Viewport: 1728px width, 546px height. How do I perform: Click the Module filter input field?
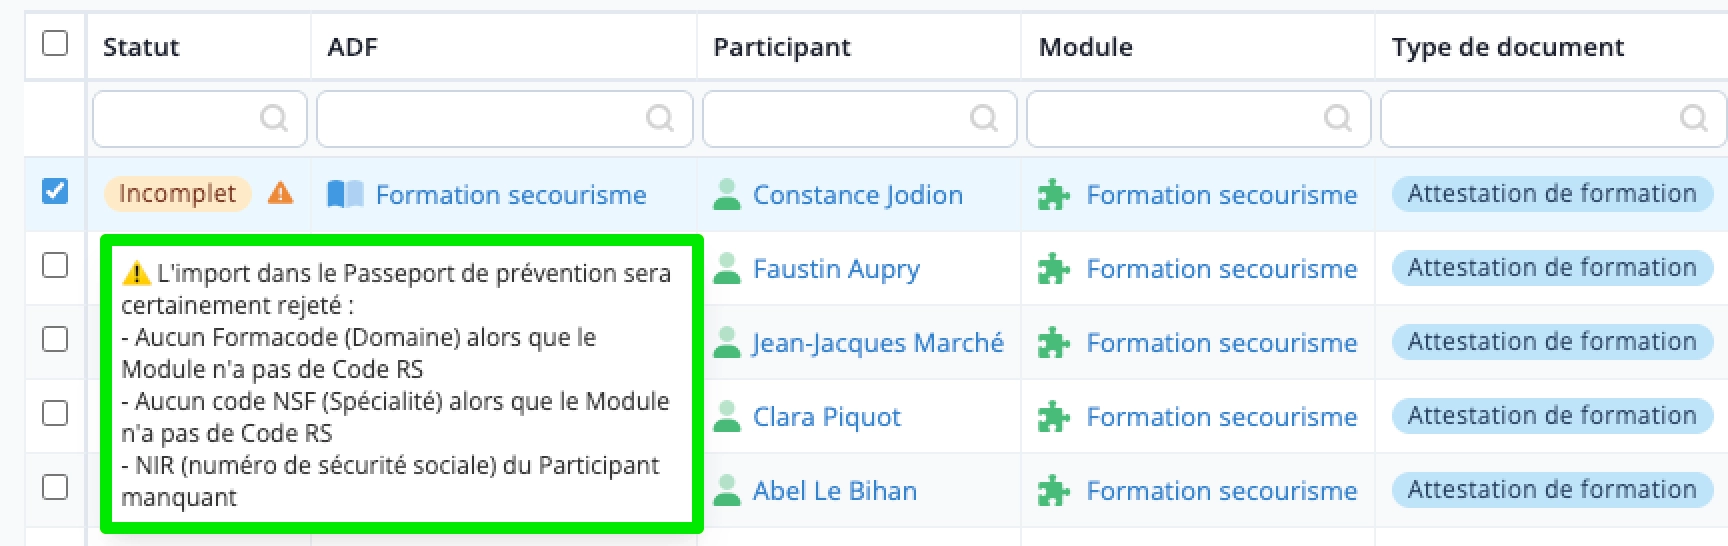(x=1198, y=119)
